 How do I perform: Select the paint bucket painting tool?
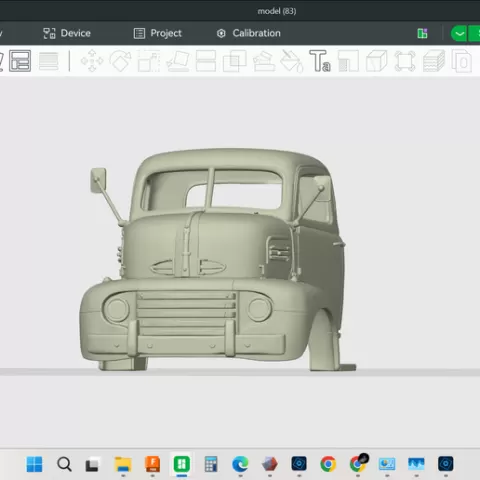pos(292,61)
